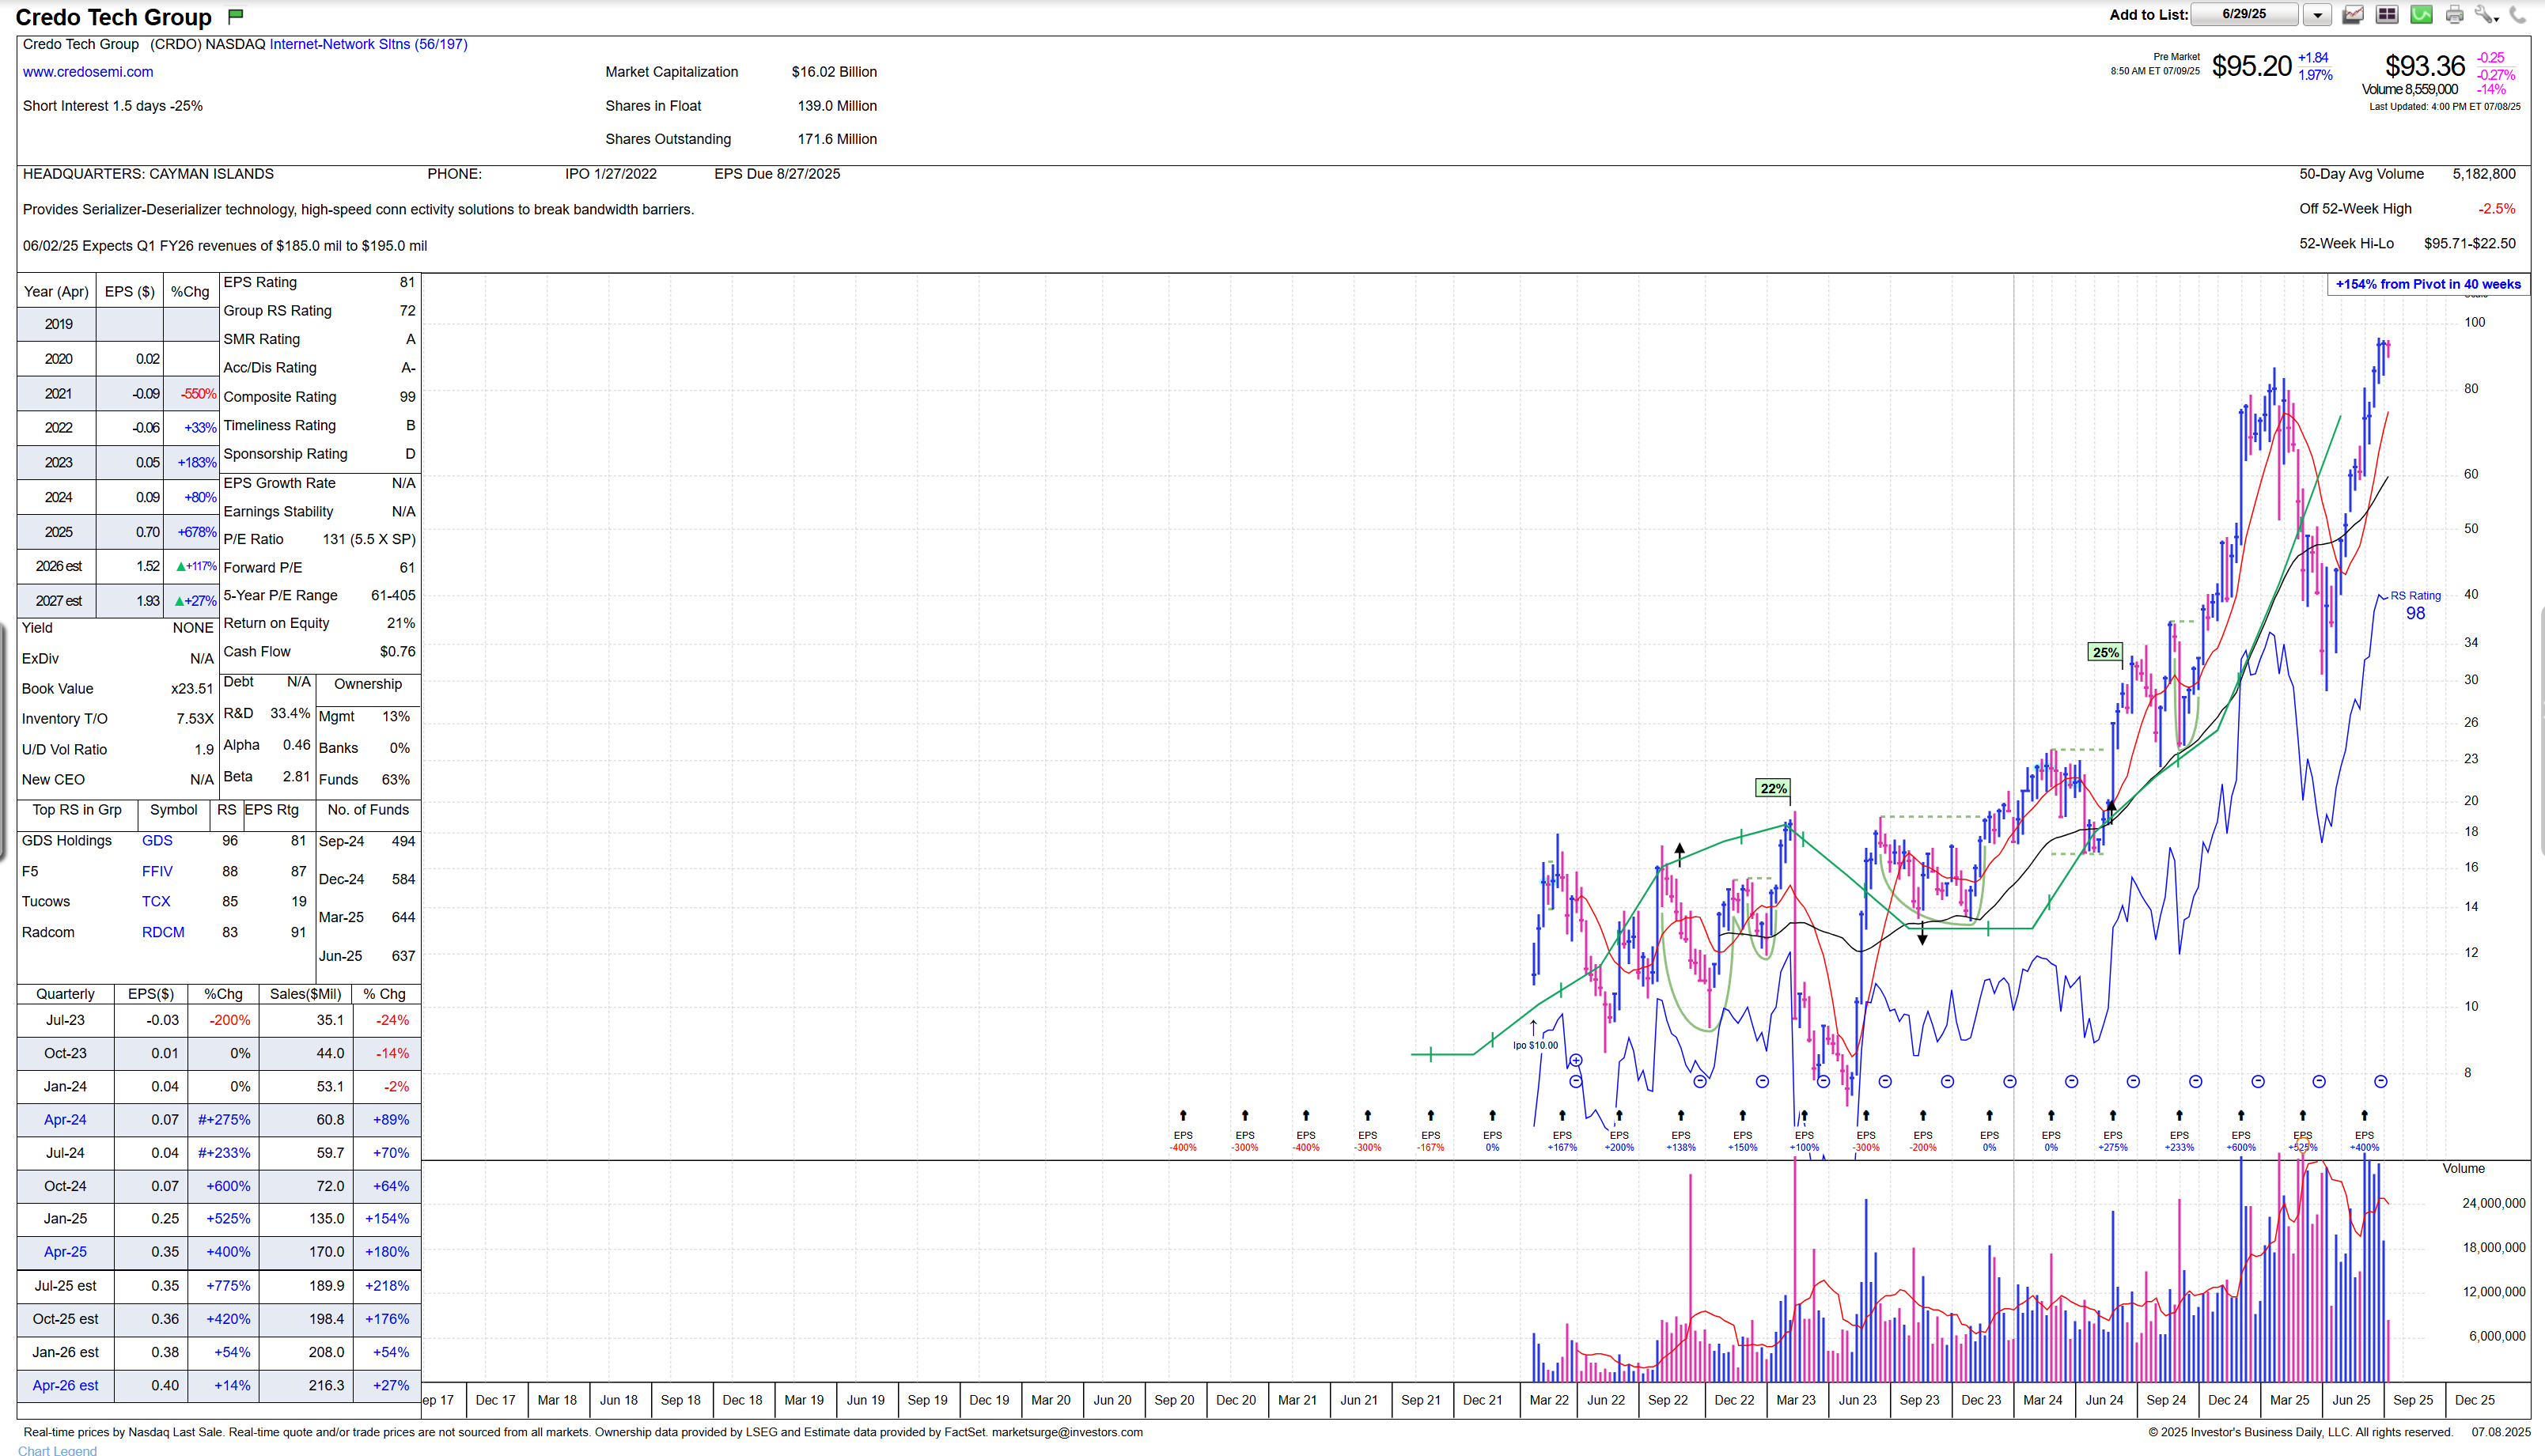The height and width of the screenshot is (1456, 2545).
Task: Open the FFIV symbol link
Action: click(x=157, y=872)
